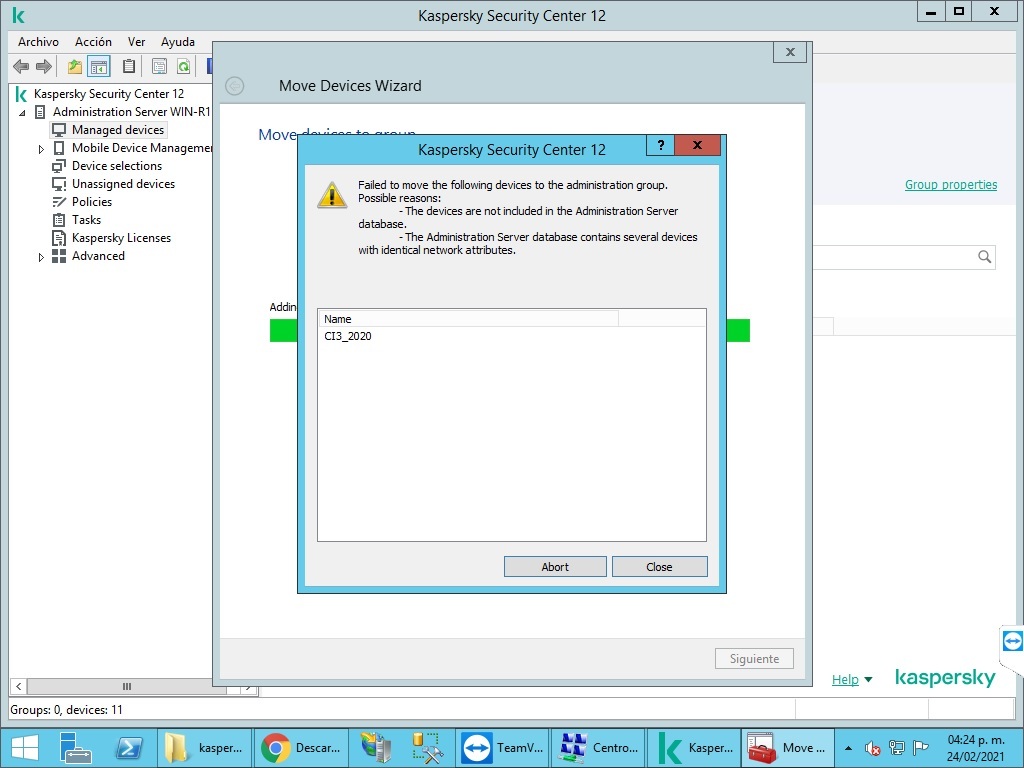The width and height of the screenshot is (1024, 768).
Task: Click the disabled Siguiente button
Action: (x=754, y=658)
